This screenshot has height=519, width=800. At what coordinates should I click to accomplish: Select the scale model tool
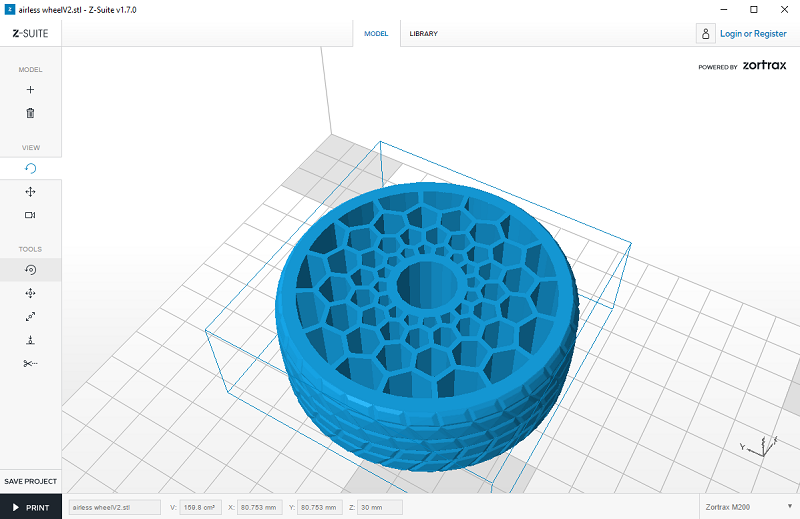(30, 316)
